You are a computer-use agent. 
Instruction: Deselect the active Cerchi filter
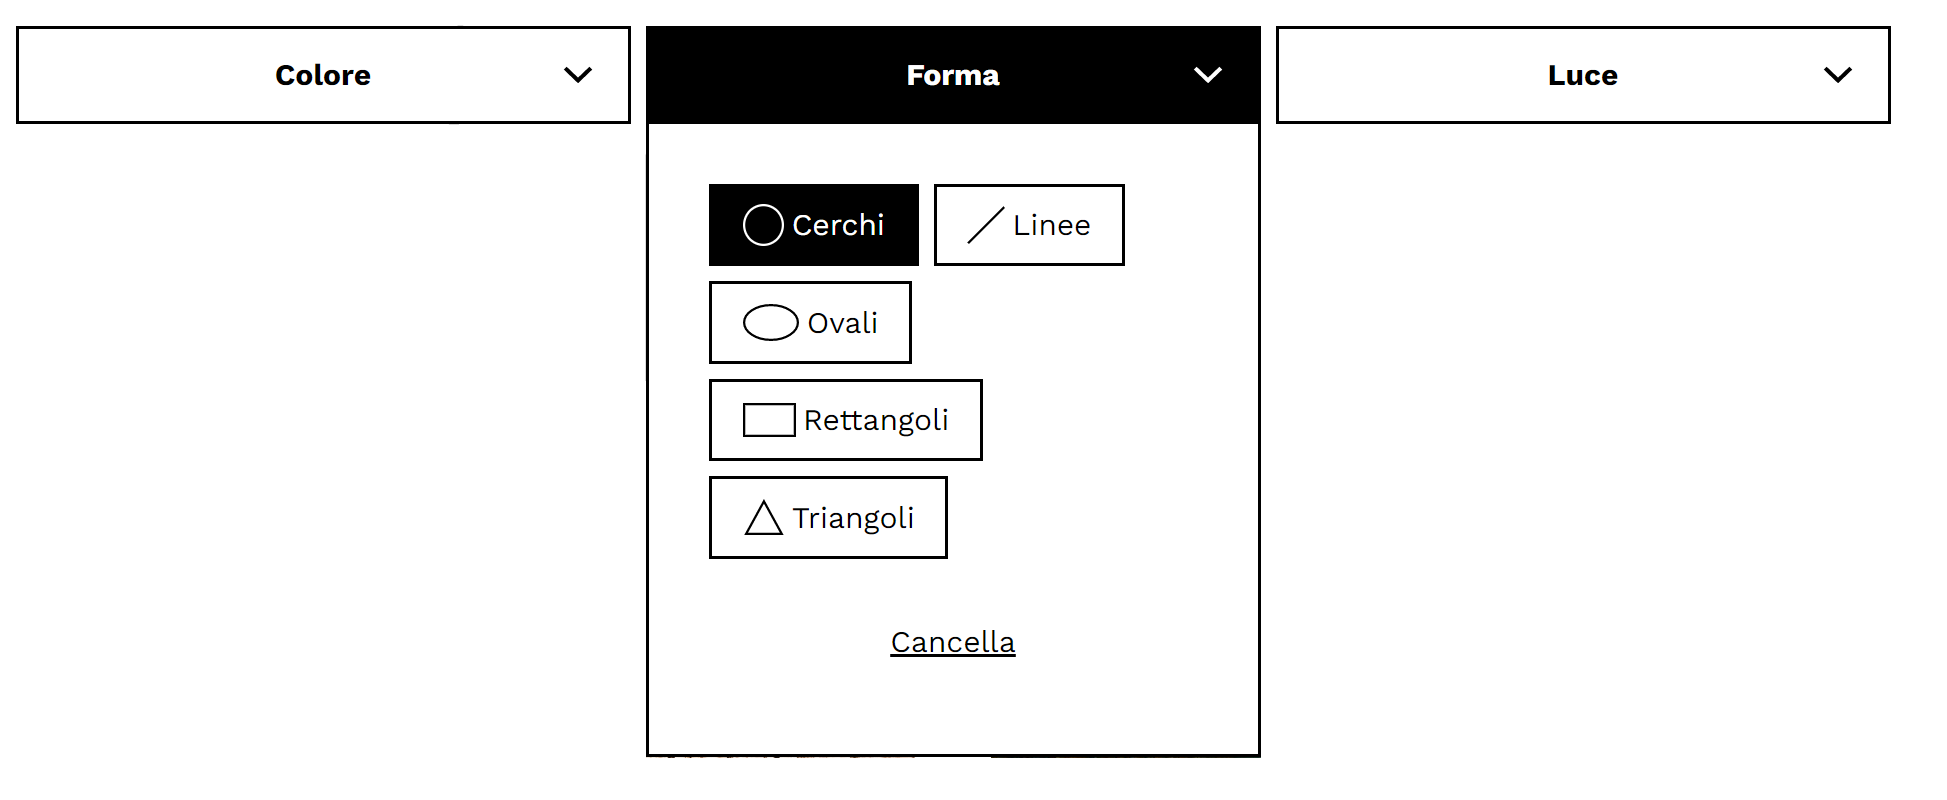coord(814,225)
